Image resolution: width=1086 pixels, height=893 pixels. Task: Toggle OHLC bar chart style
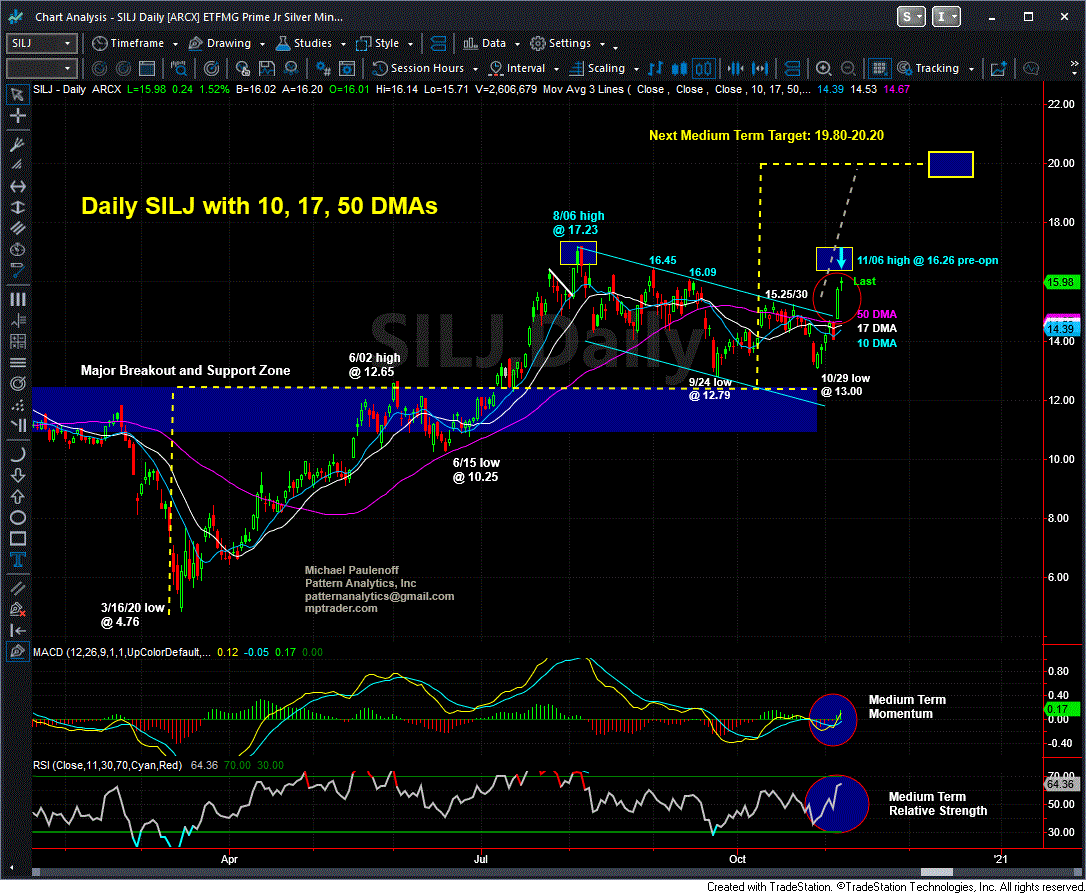655,68
